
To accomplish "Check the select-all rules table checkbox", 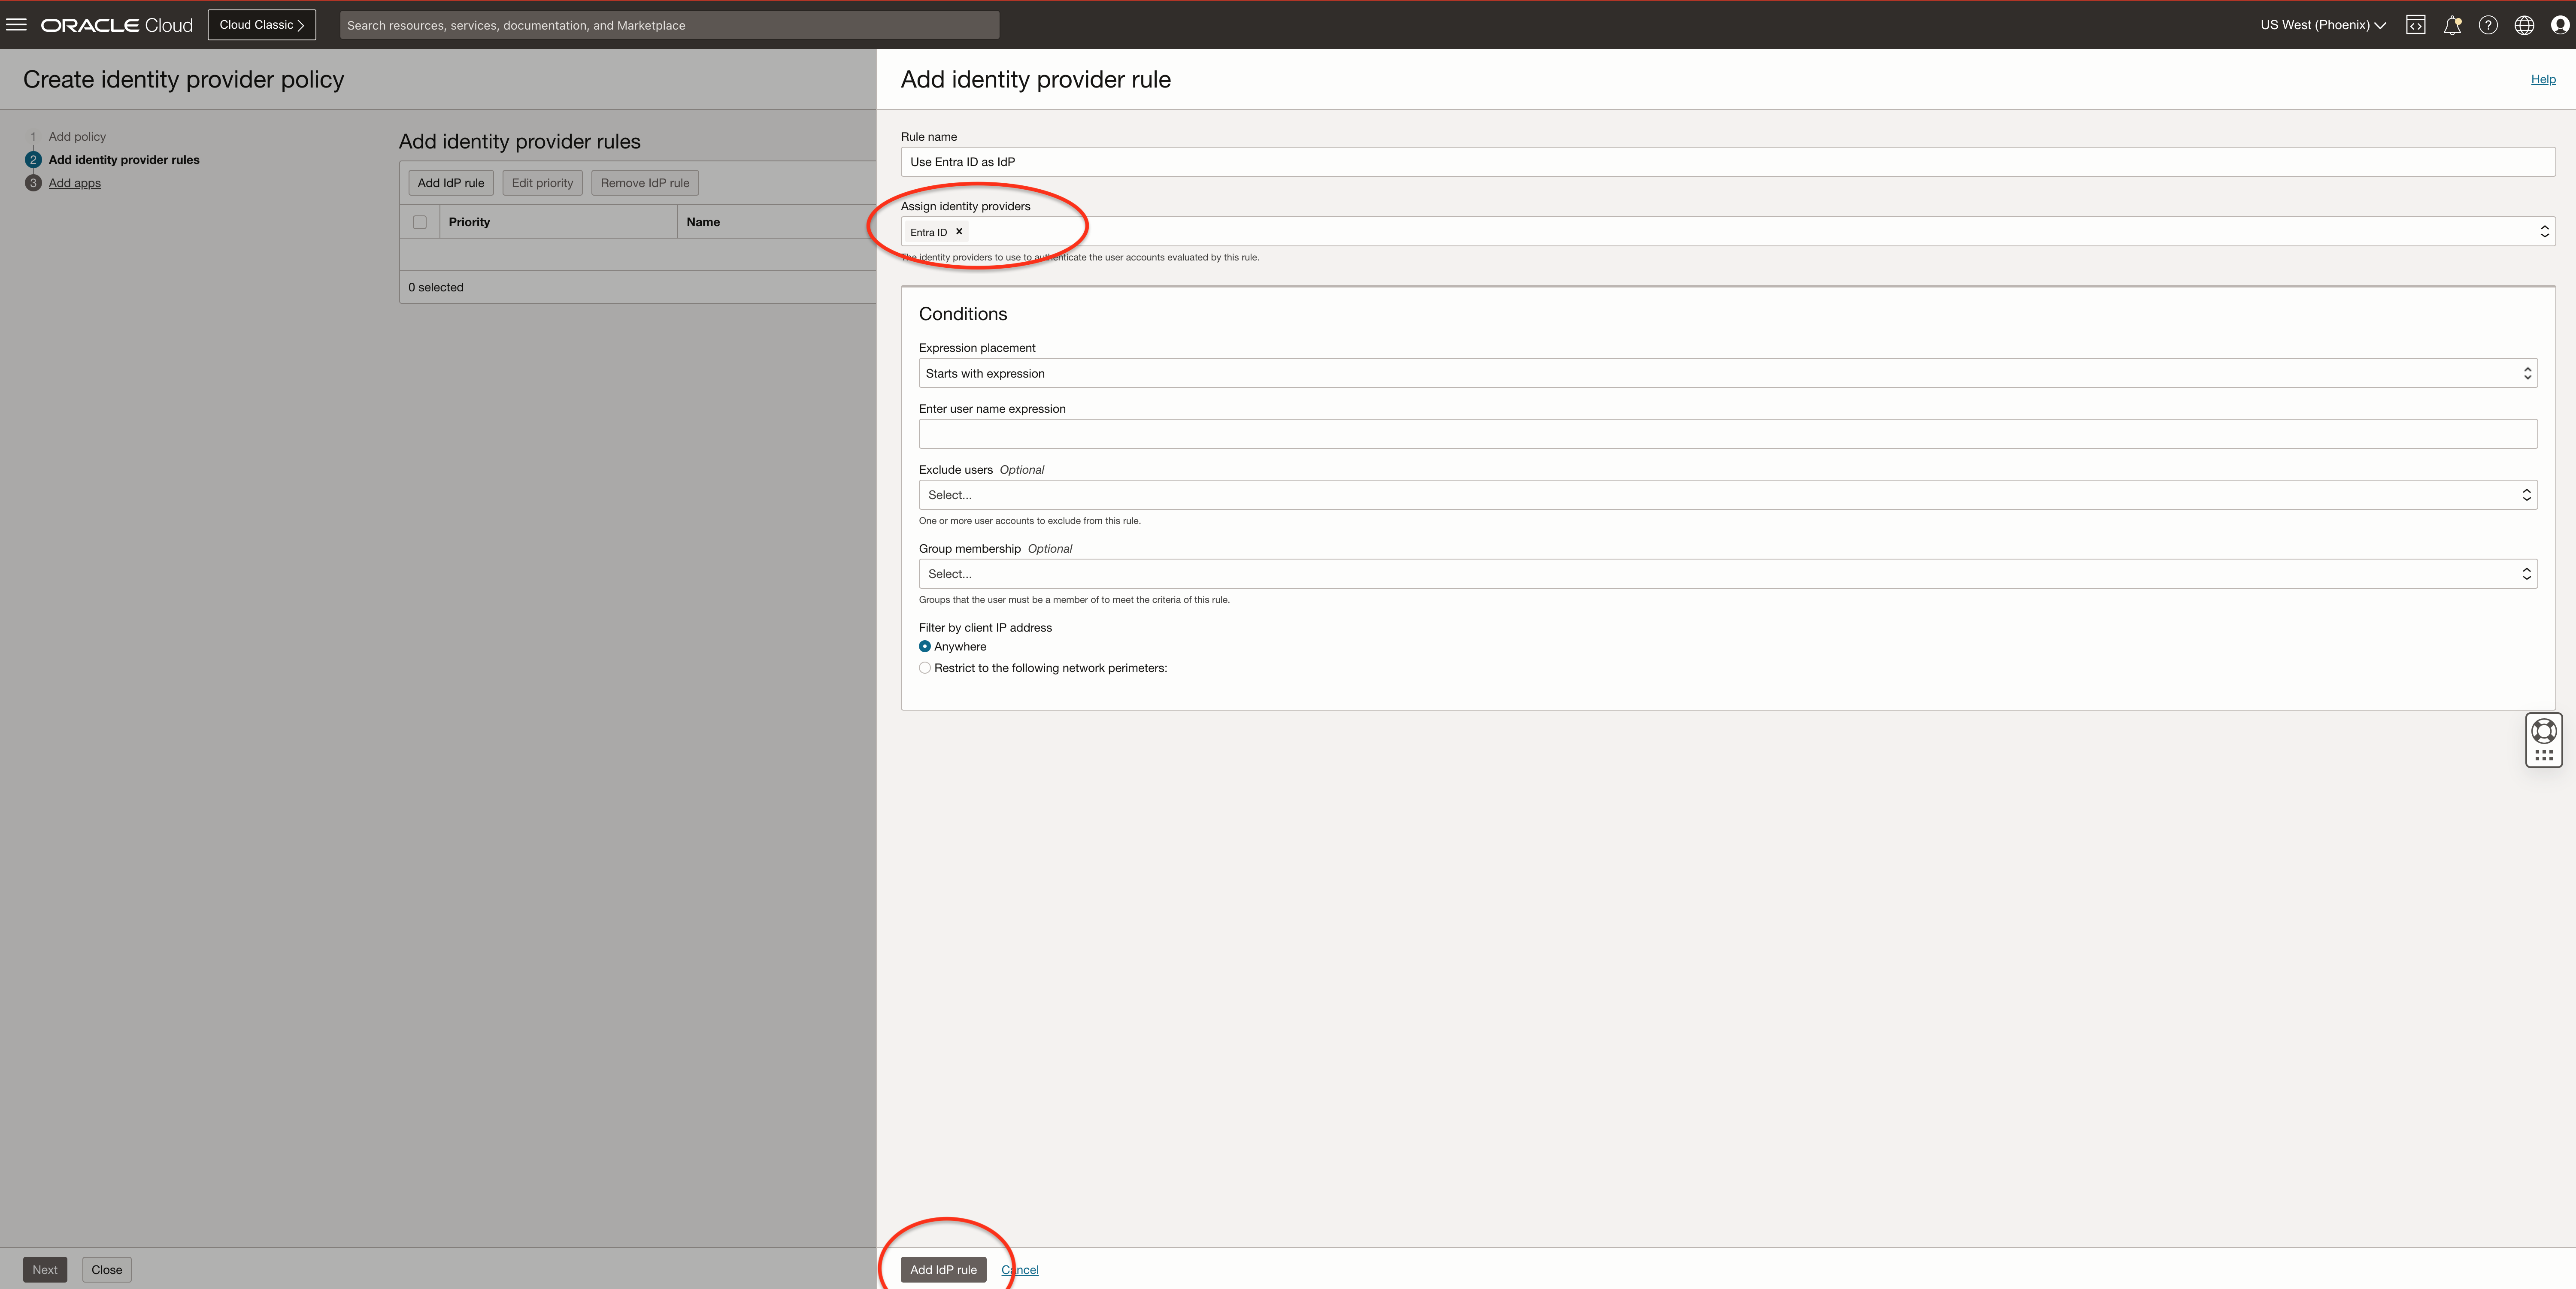I will [x=420, y=222].
